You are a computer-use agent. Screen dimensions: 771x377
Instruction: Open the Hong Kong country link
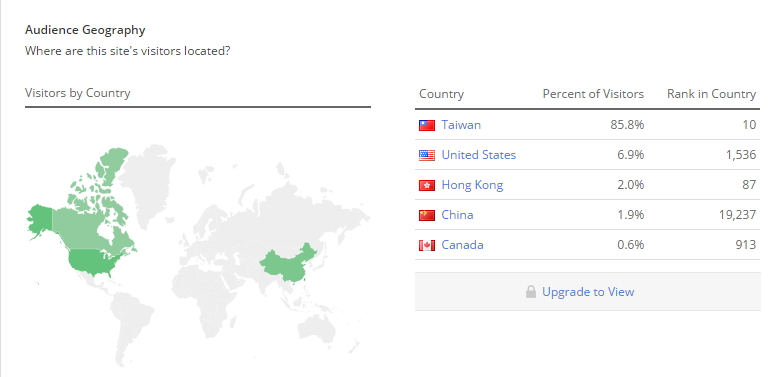pos(472,185)
